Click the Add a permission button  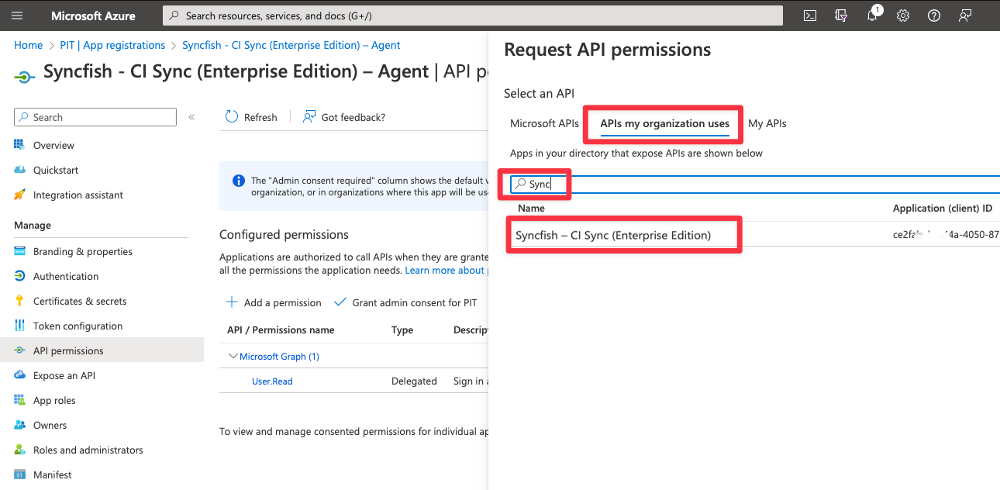[274, 302]
